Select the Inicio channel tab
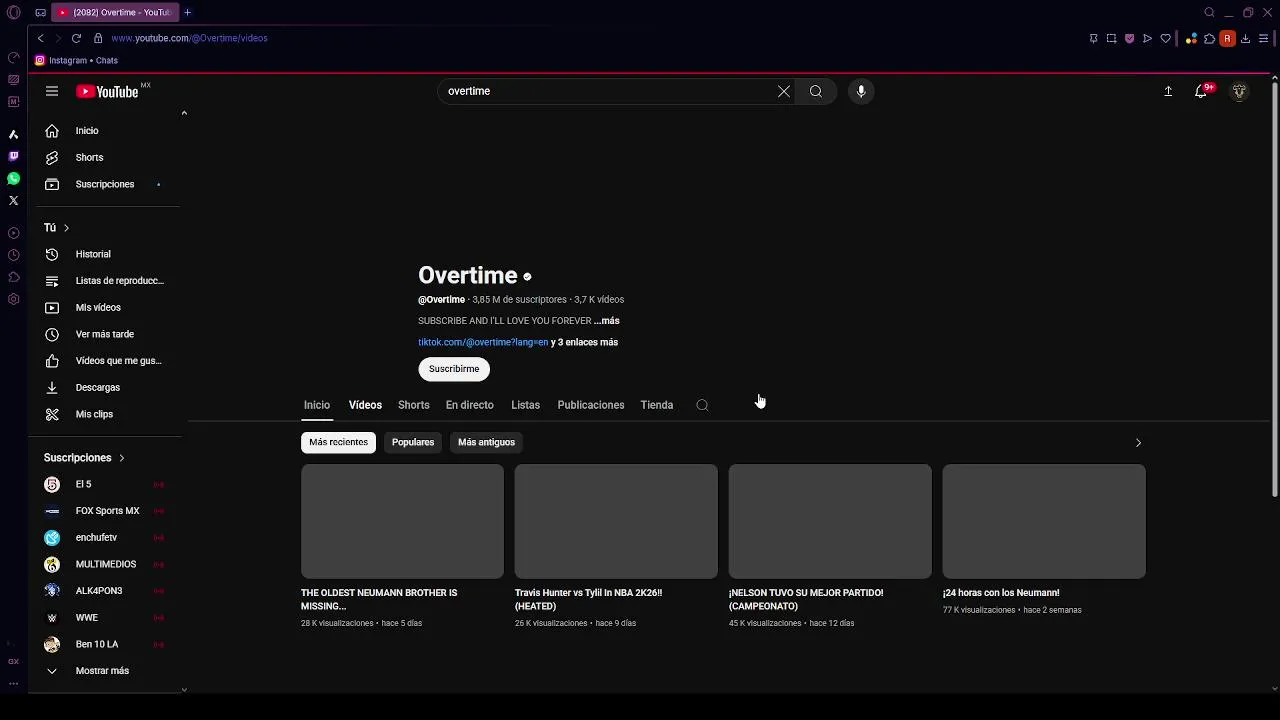The width and height of the screenshot is (1280, 720). (x=317, y=405)
